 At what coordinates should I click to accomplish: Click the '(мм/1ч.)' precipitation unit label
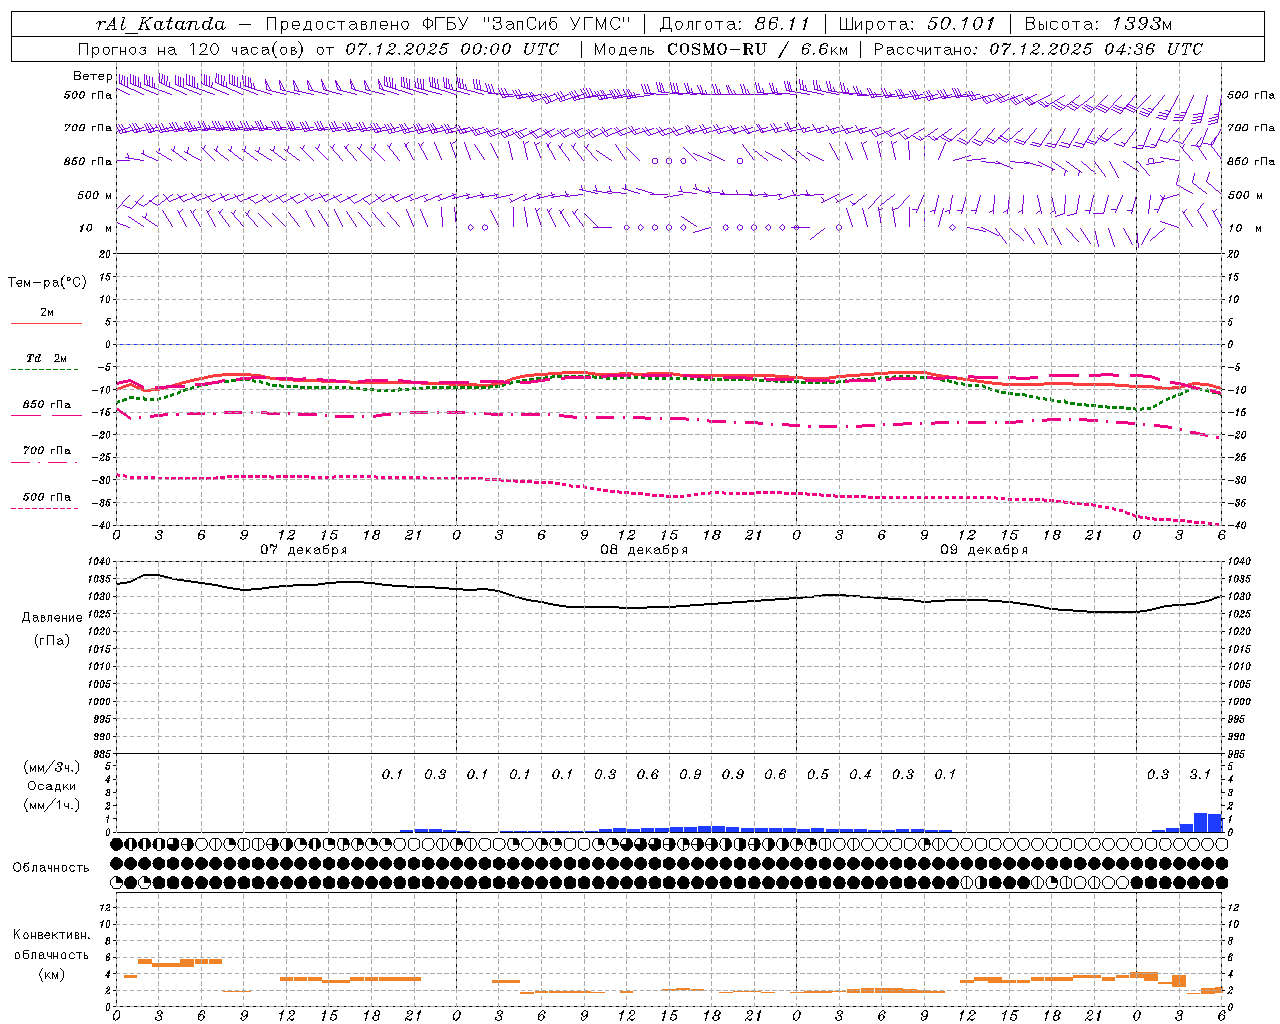pyautogui.click(x=52, y=805)
